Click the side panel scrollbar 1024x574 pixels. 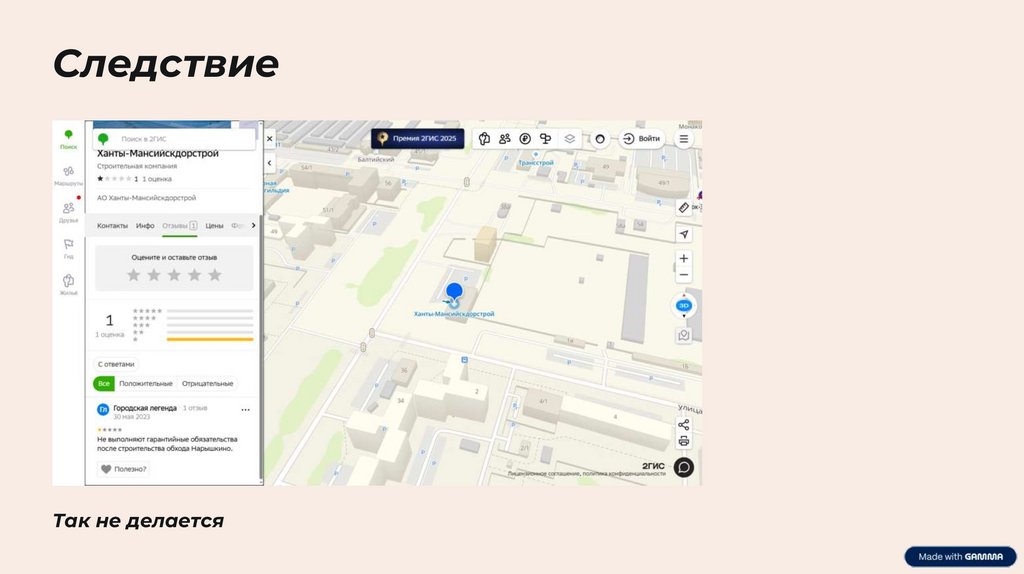[x=261, y=349]
